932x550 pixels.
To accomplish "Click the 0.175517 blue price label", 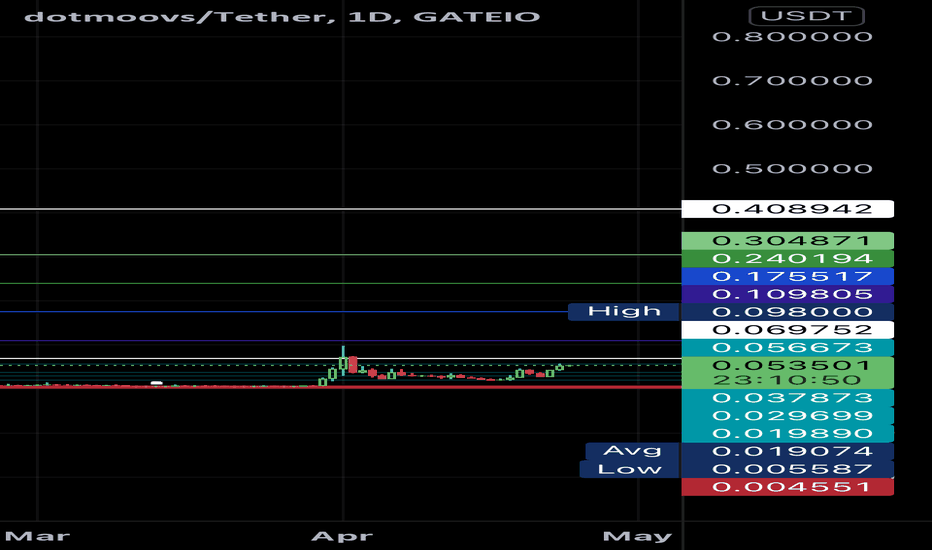I will pos(788,276).
